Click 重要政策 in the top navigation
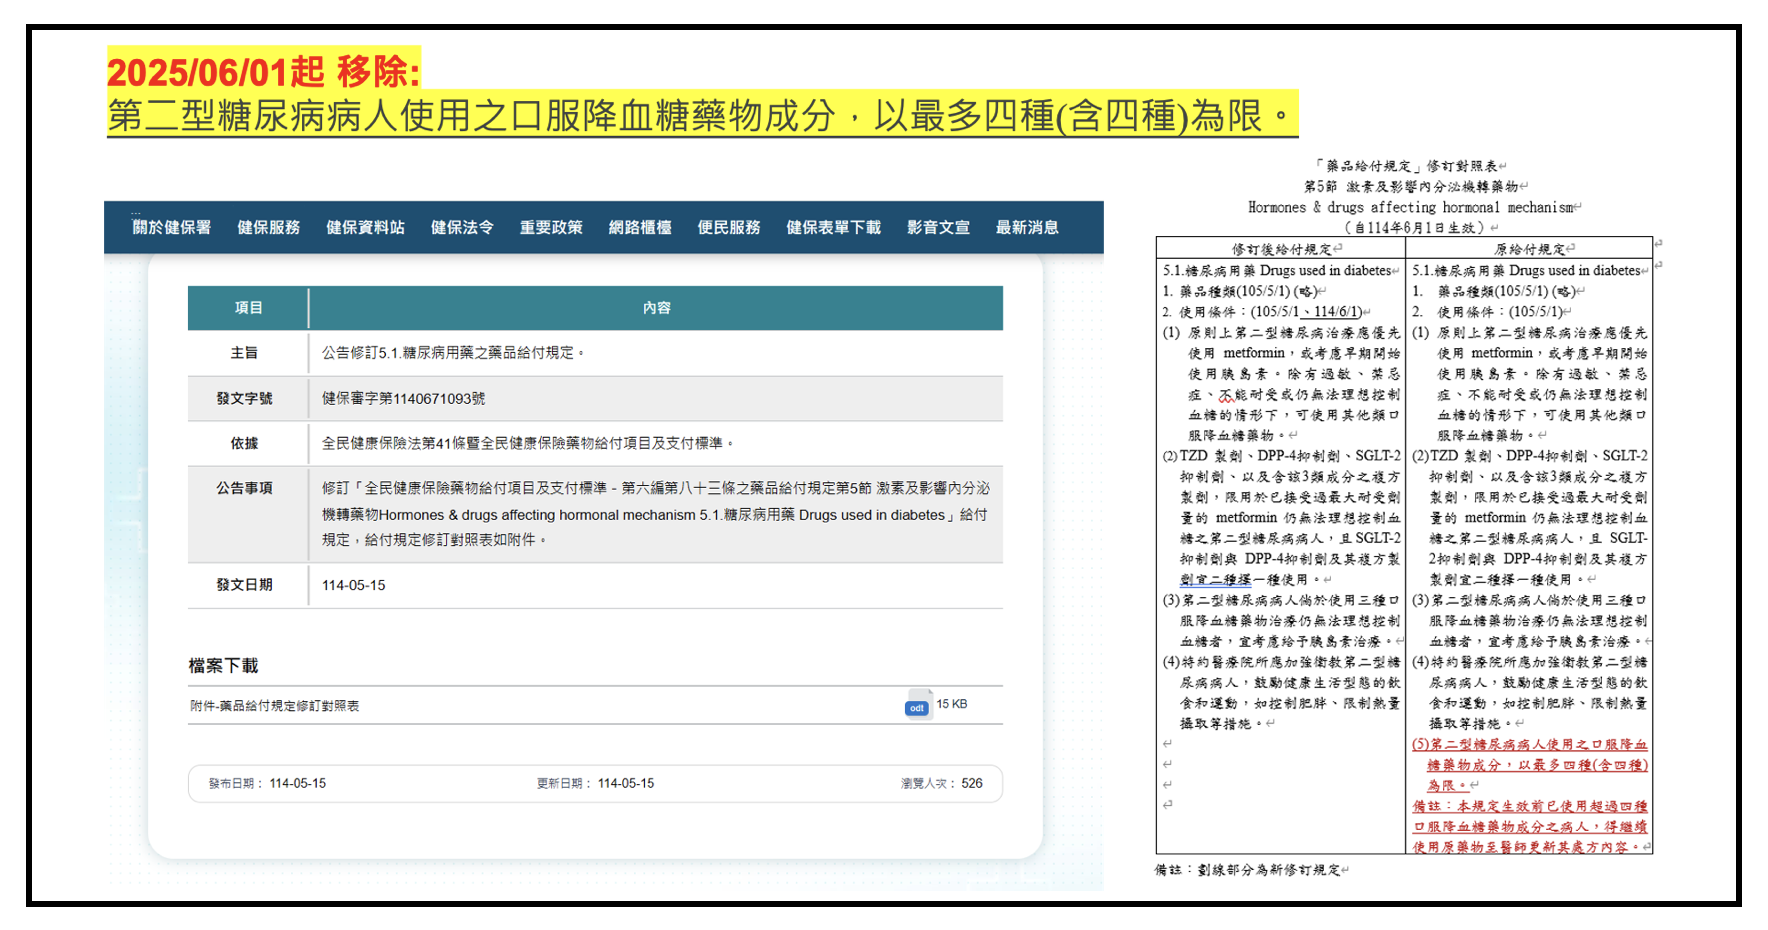Screen dimensions: 1768x930 551,228
